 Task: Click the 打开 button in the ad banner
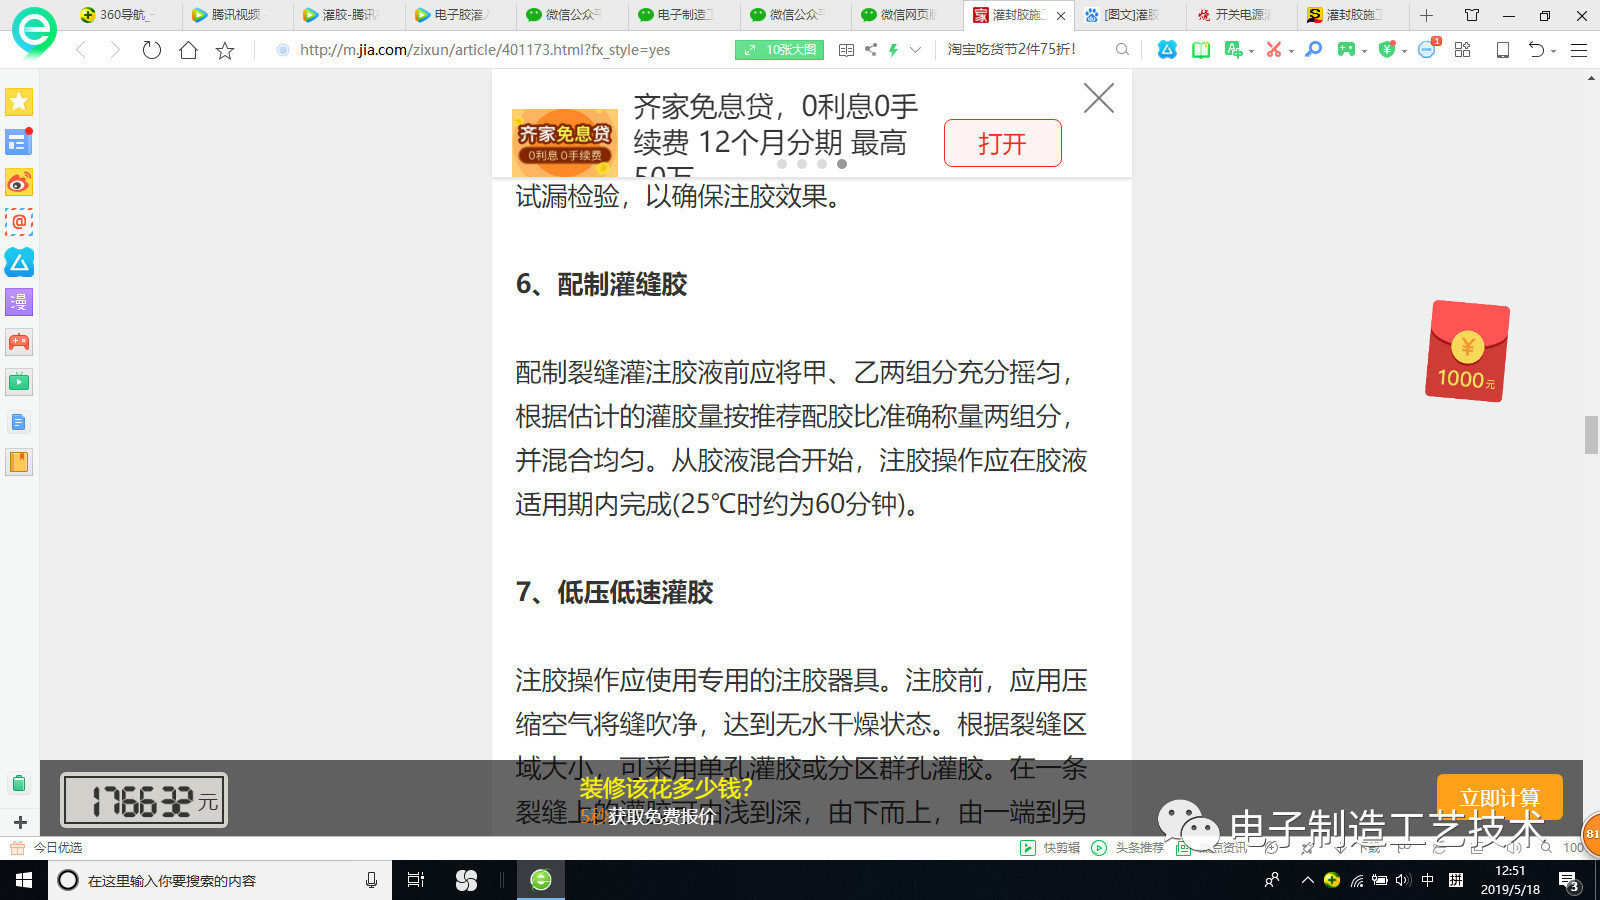[1003, 143]
